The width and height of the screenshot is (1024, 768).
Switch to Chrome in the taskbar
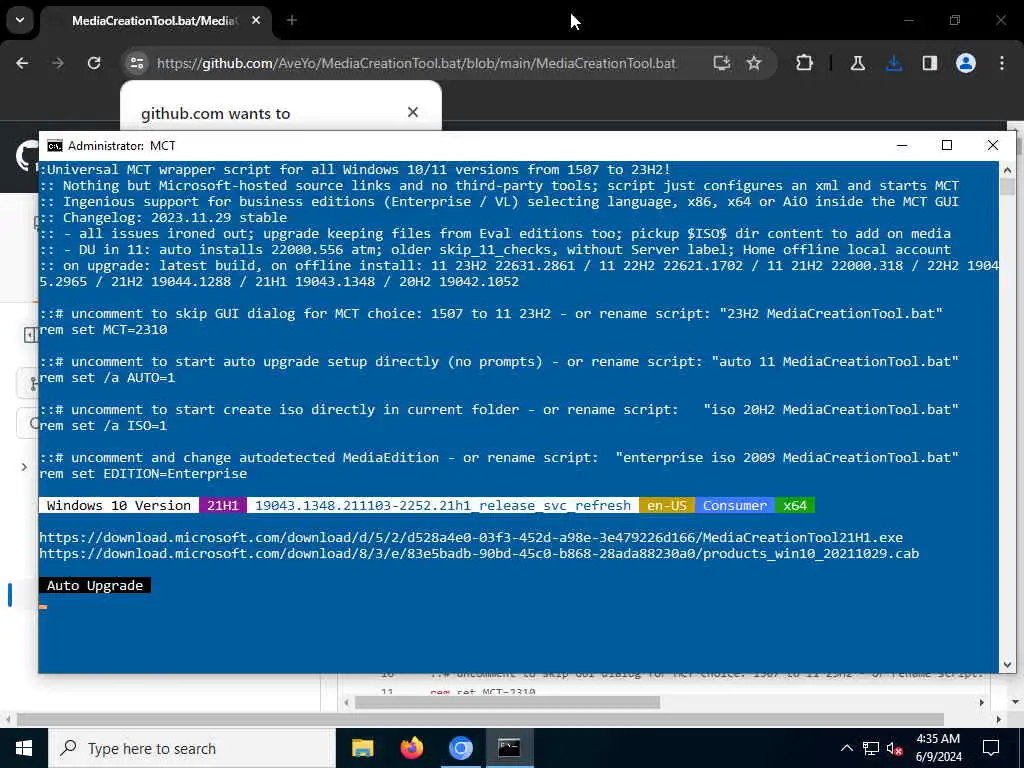[x=460, y=748]
